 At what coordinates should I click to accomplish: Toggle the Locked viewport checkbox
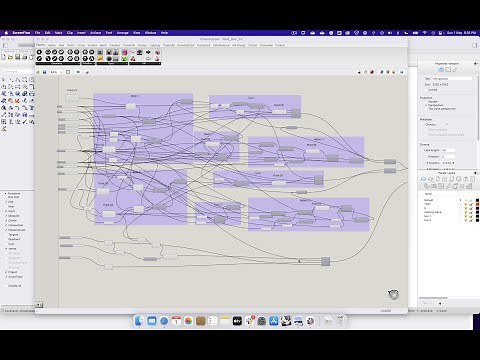point(431,90)
